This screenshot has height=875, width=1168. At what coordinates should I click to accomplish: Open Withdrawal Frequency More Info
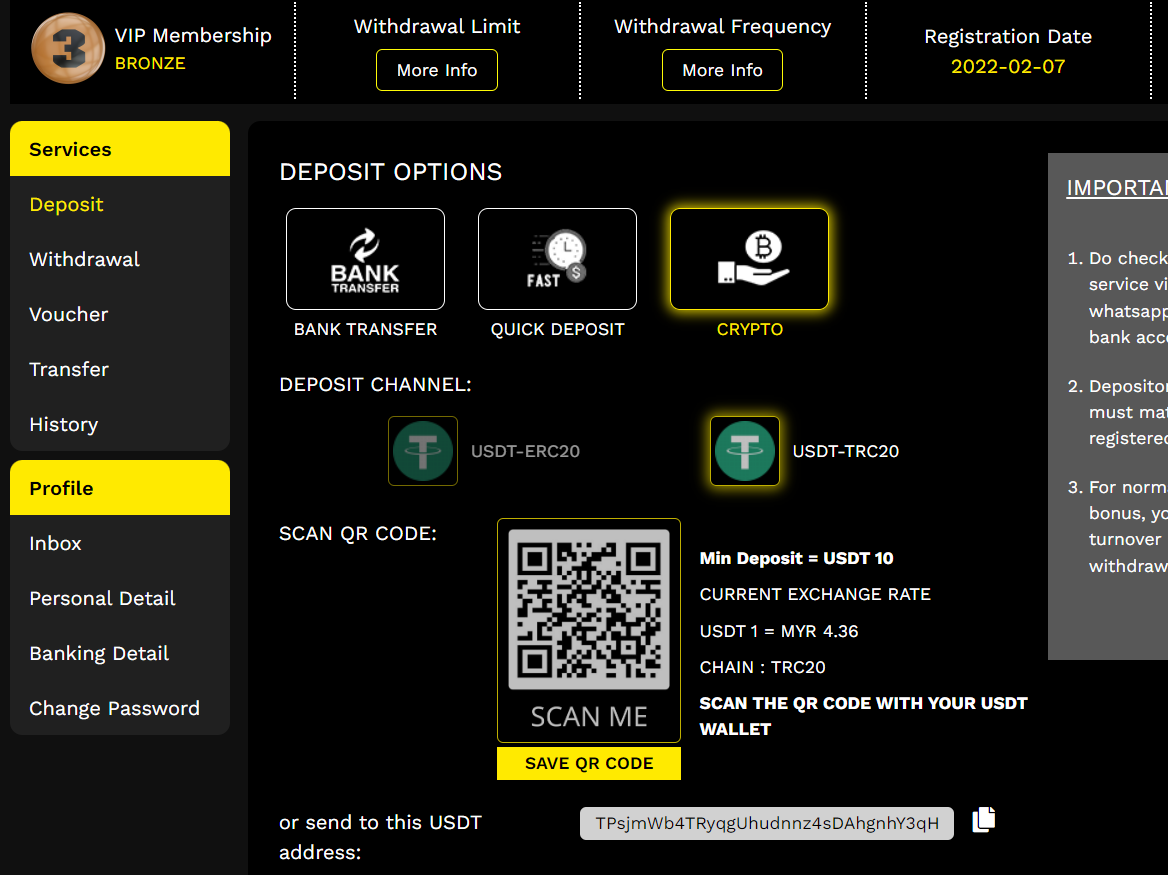(x=722, y=70)
